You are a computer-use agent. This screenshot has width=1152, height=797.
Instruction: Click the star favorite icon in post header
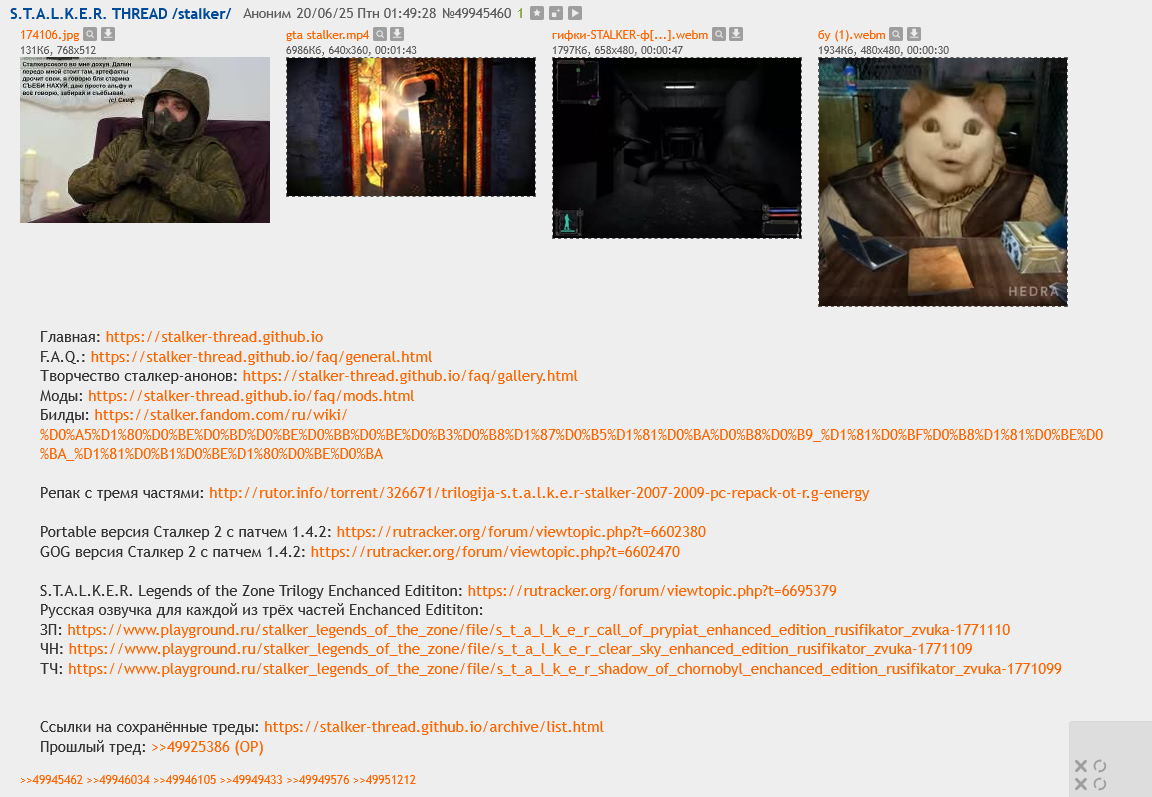537,13
